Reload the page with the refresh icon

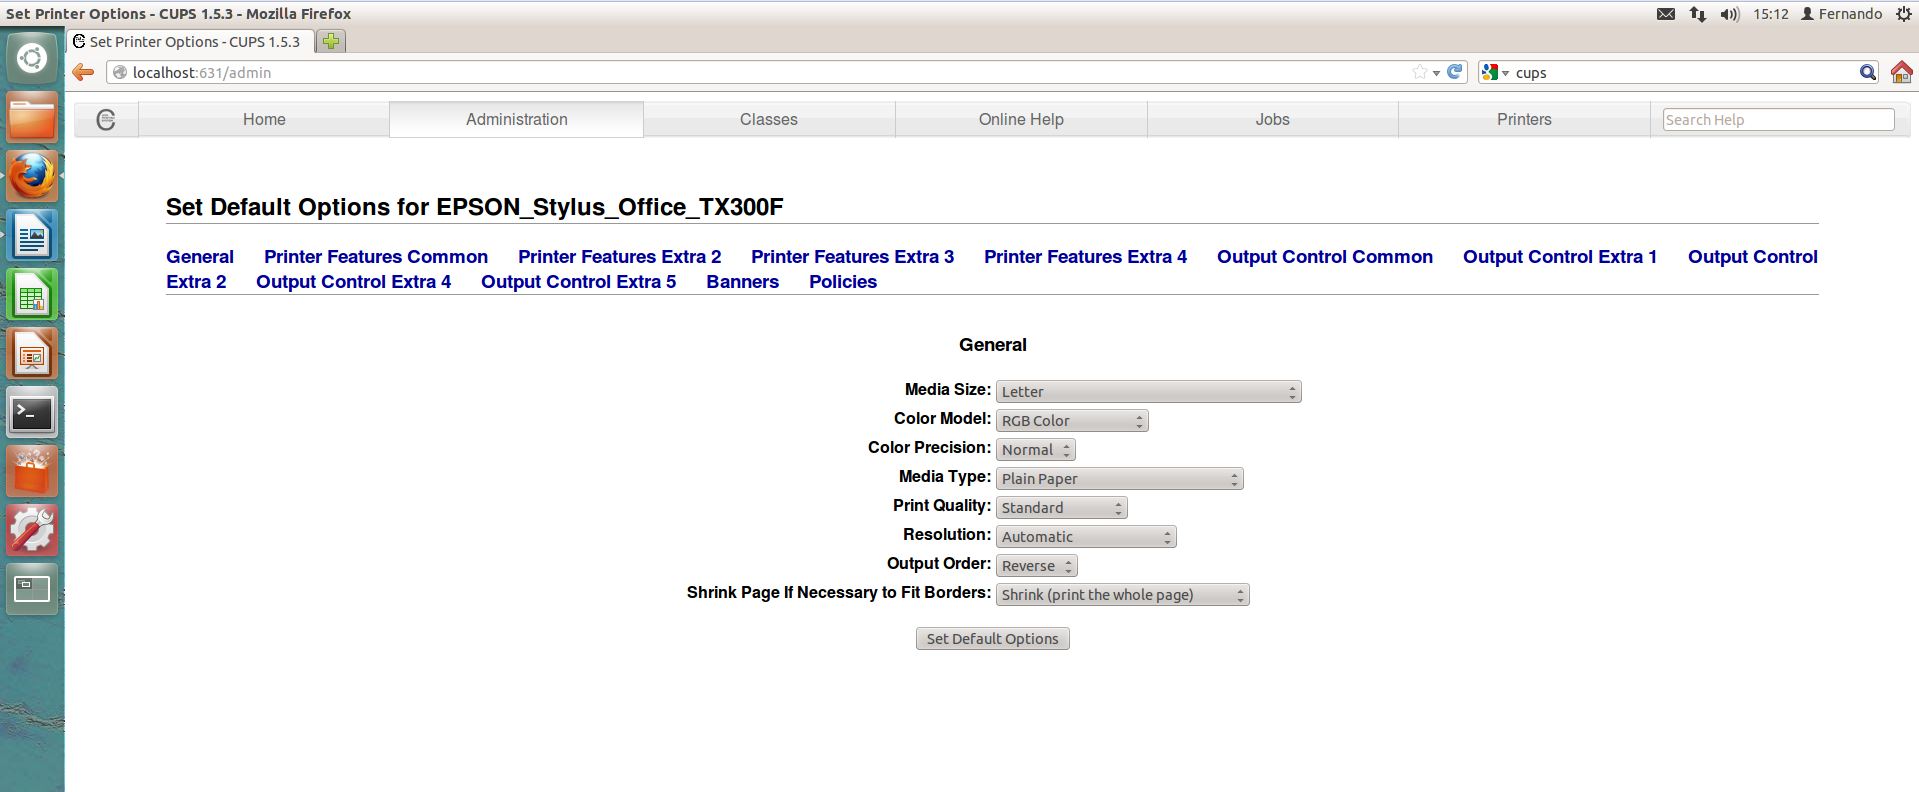(1456, 72)
